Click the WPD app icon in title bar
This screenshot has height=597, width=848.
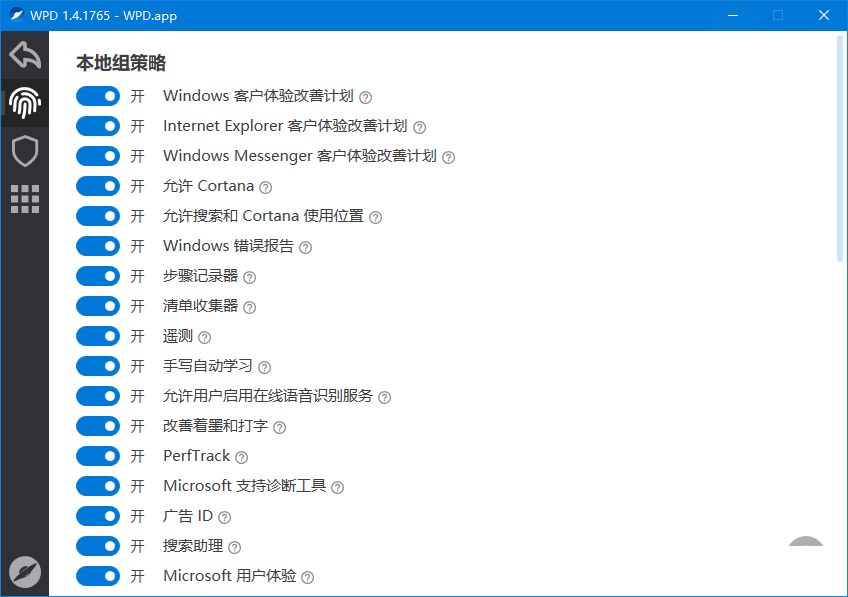17,15
